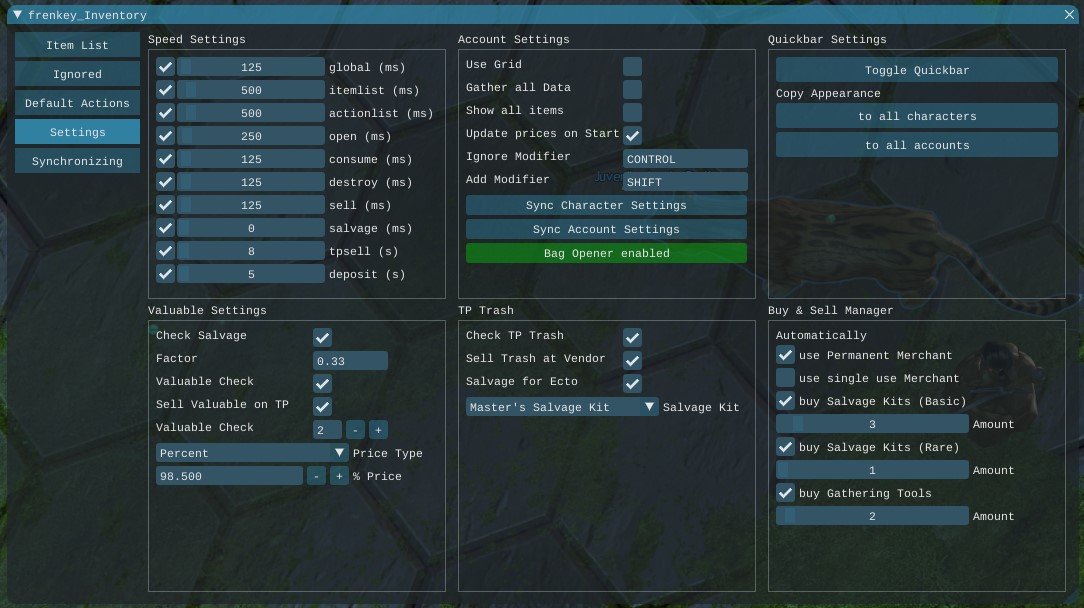The height and width of the screenshot is (608, 1084).
Task: Open the Price Type Percent dropdown
Action: 252,453
